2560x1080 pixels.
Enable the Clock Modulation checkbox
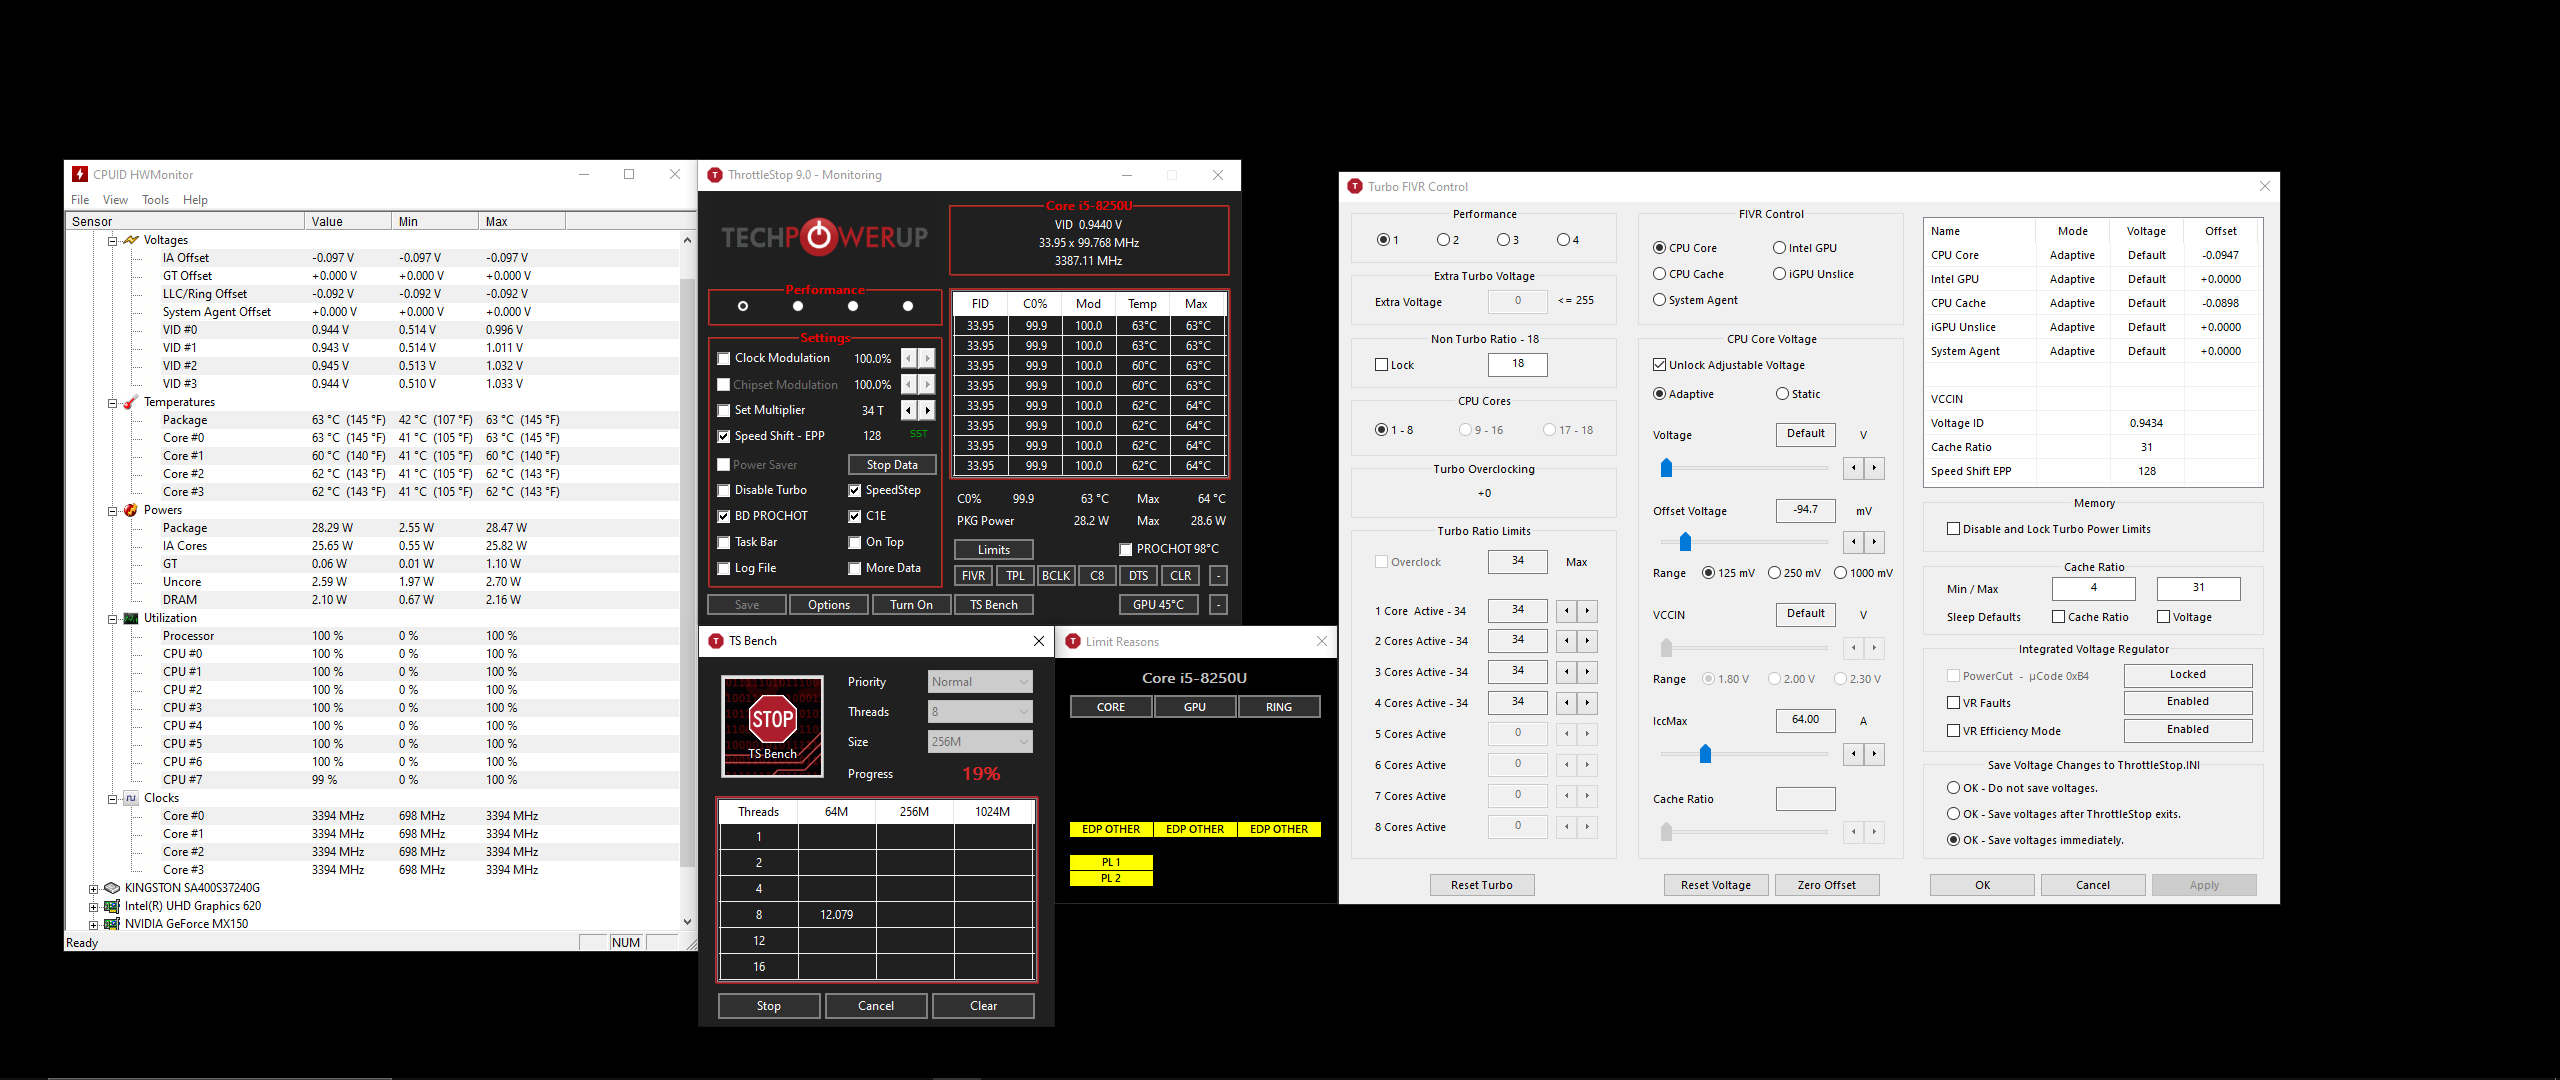coord(724,358)
